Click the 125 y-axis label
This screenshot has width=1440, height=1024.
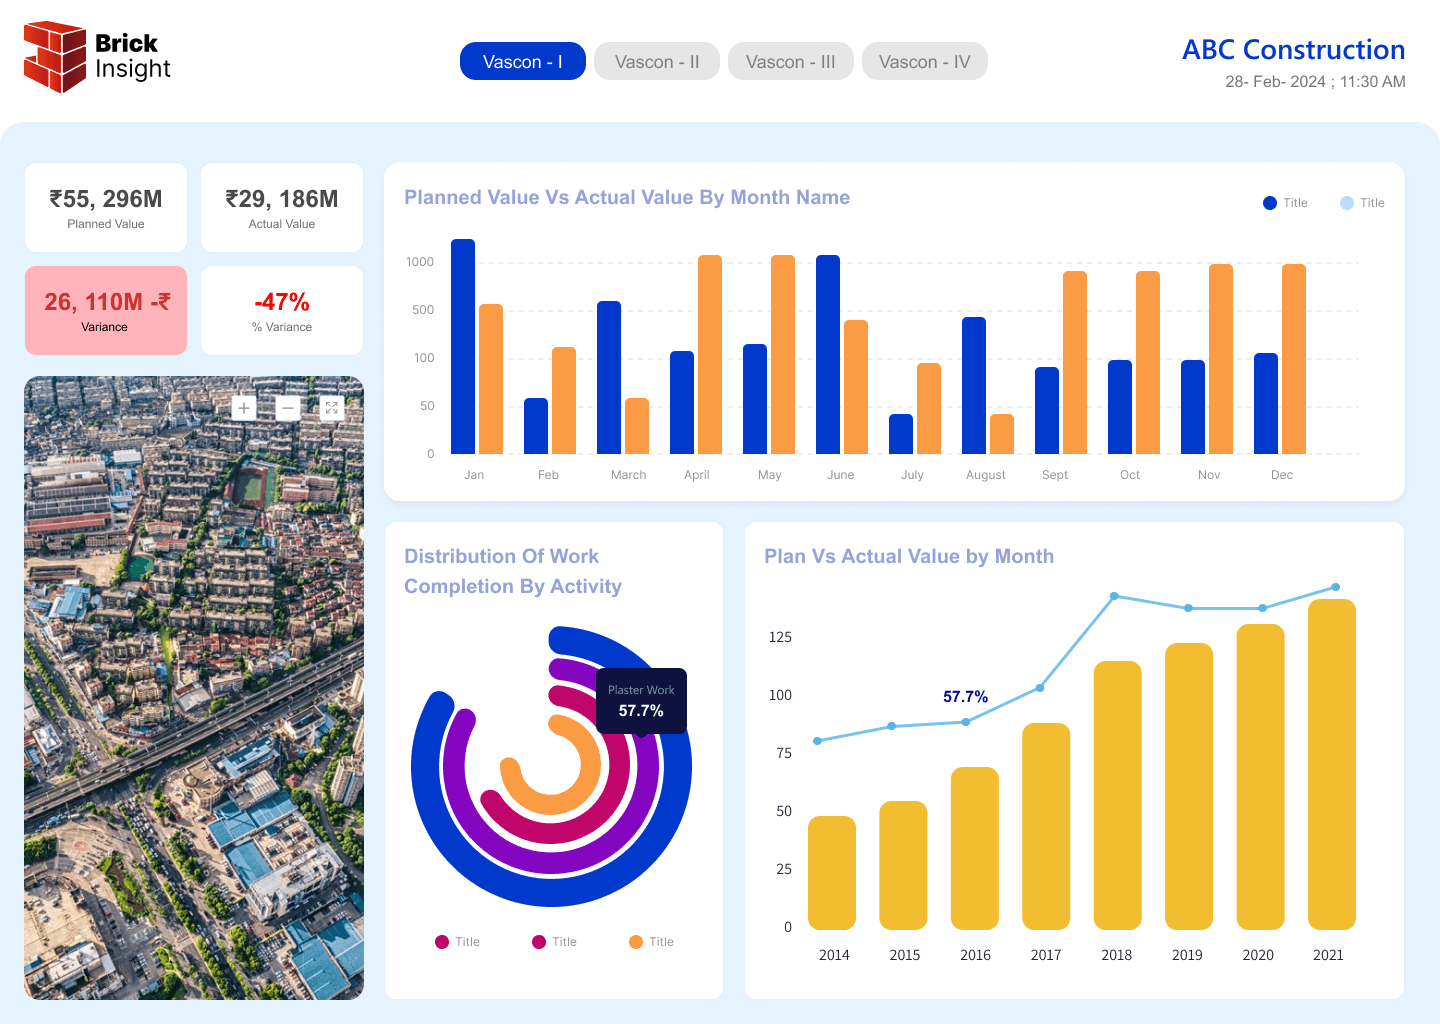click(x=780, y=637)
